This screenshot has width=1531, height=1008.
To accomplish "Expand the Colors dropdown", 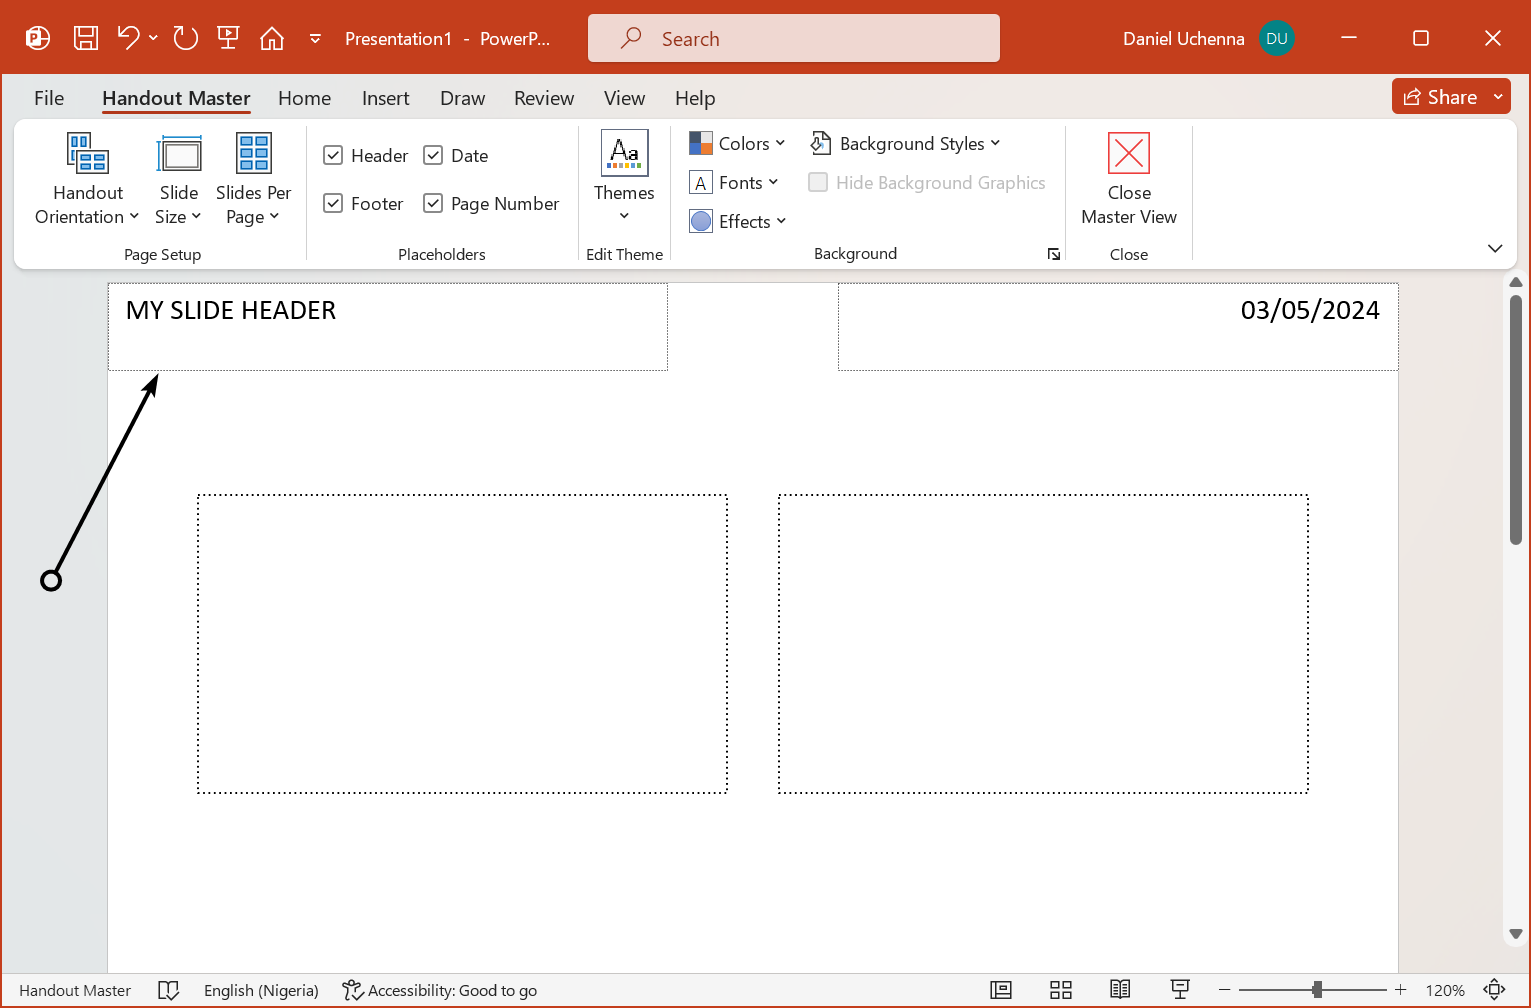I will click(x=738, y=143).
